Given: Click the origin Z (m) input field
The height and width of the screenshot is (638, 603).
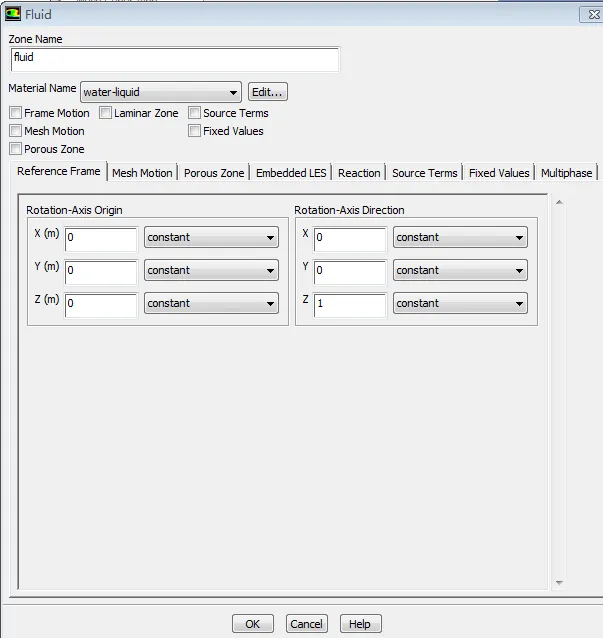Looking at the screenshot, I should pos(101,305).
